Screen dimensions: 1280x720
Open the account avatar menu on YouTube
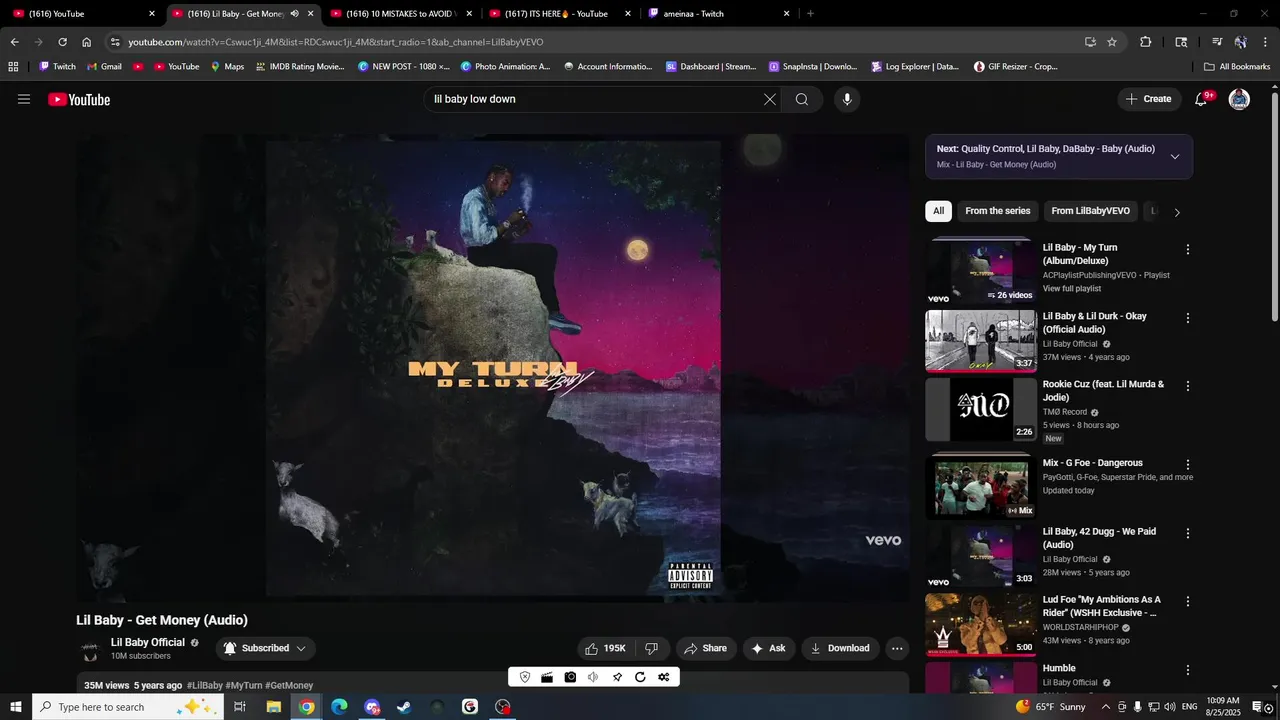pos(1239,99)
